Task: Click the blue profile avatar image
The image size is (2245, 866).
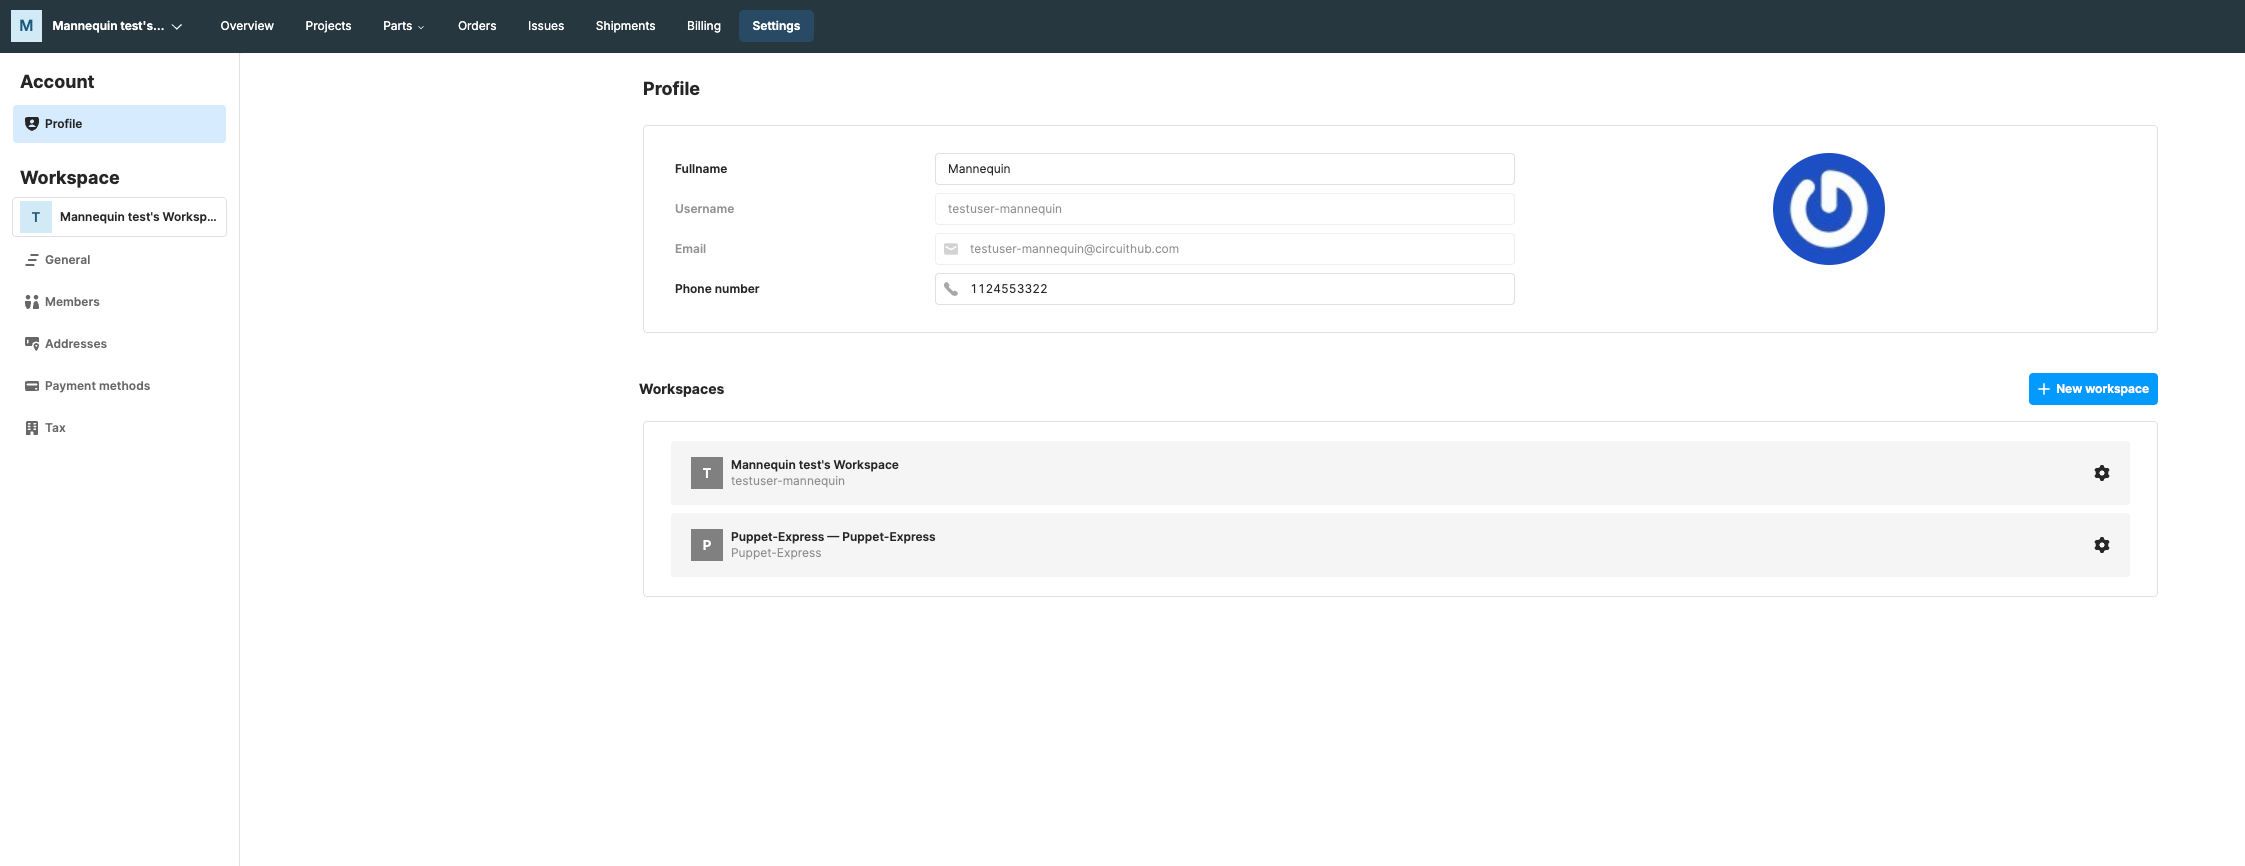Action: click(1828, 209)
